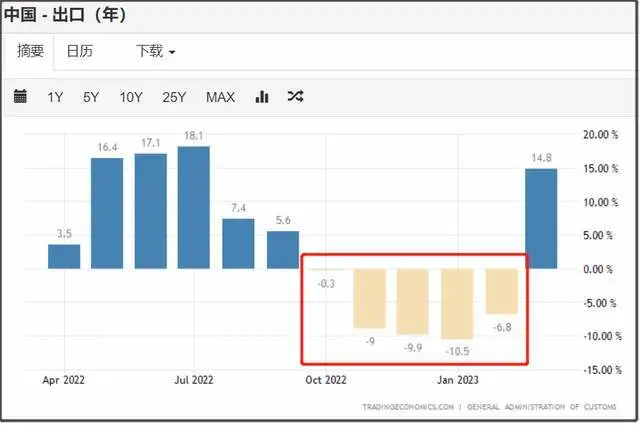The height and width of the screenshot is (426, 640).
Task: Click the bar labeled 16.4
Action: click(x=107, y=213)
